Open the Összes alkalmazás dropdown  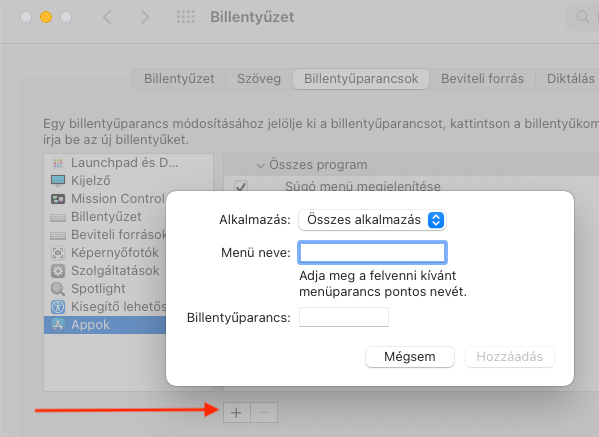pos(372,220)
